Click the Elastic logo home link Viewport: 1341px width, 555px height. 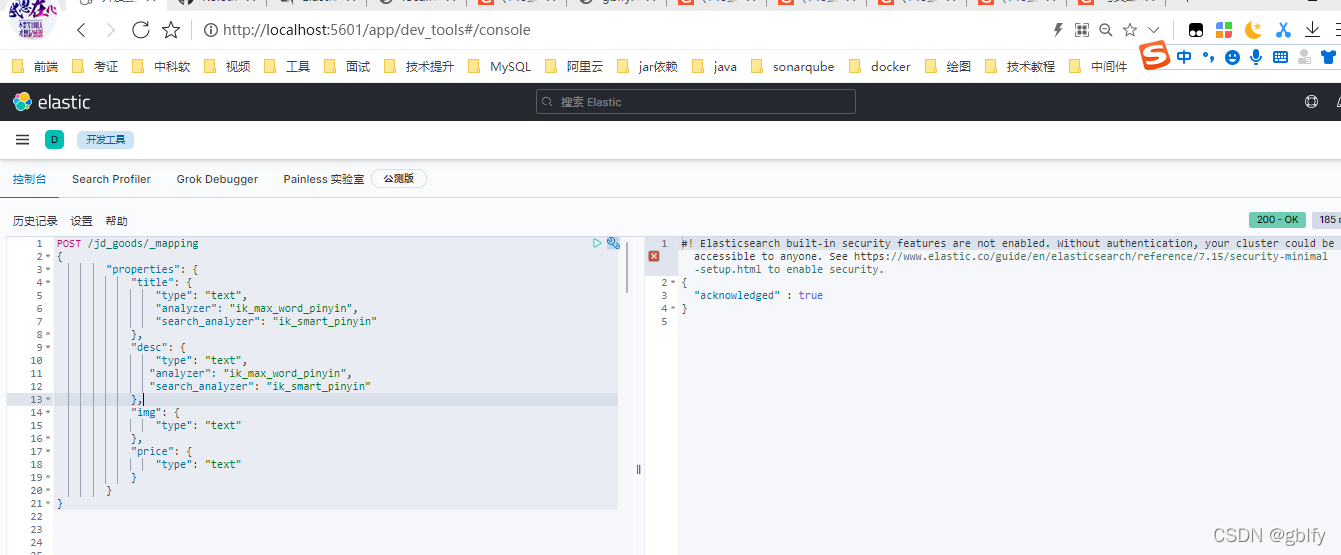(51, 102)
